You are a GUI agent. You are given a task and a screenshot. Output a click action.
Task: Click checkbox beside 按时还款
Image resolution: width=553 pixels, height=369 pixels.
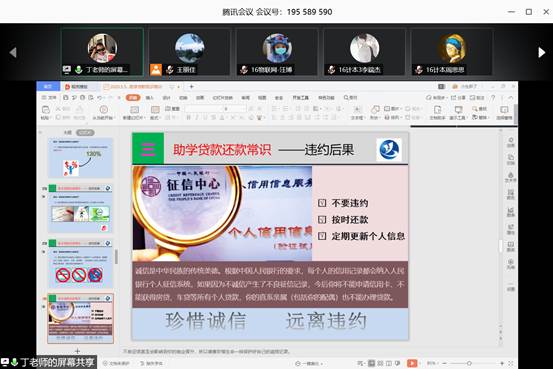(x=322, y=219)
